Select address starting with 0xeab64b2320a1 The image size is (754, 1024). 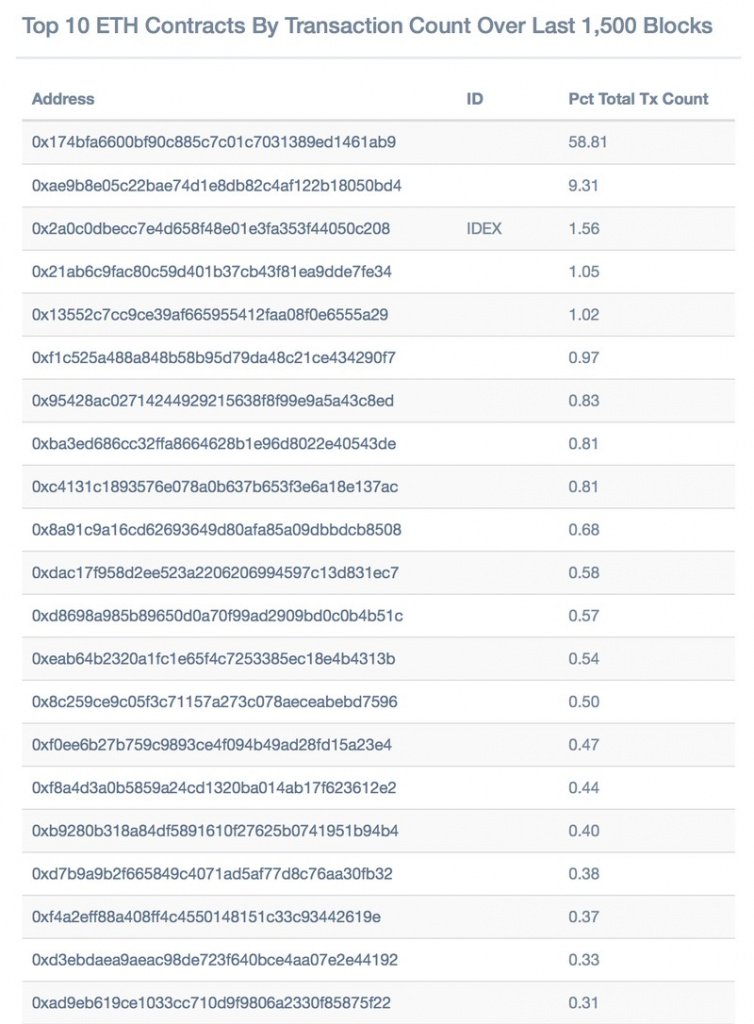pyautogui.click(x=214, y=658)
